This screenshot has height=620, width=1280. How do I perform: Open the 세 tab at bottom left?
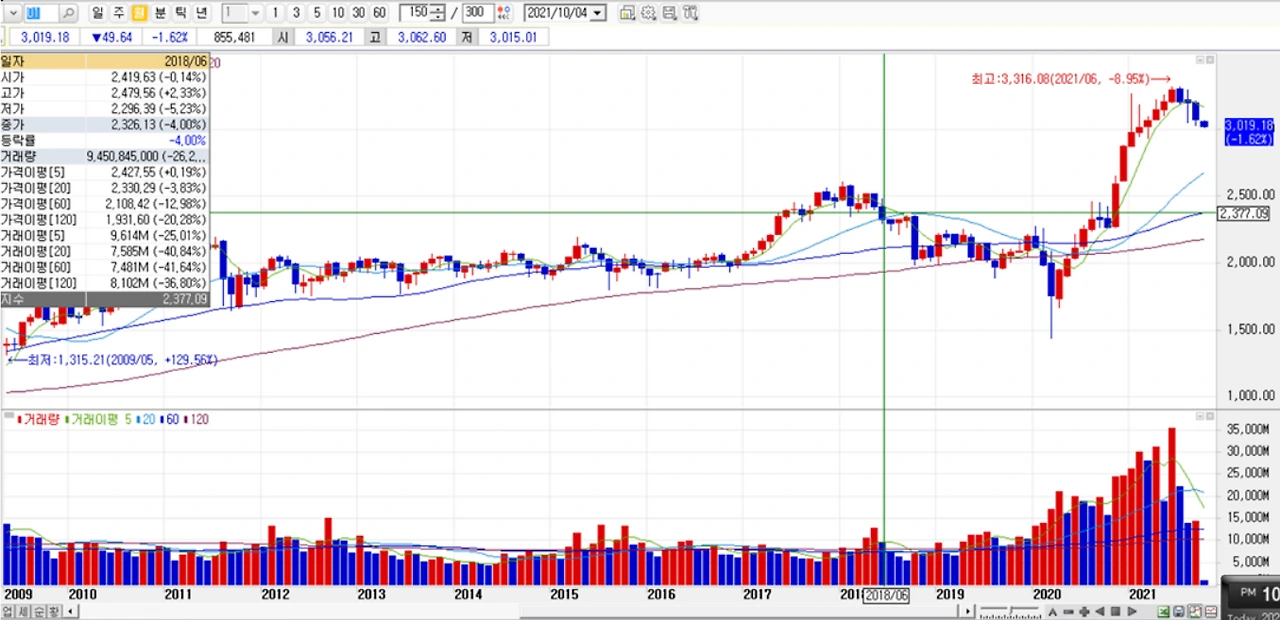point(23,611)
